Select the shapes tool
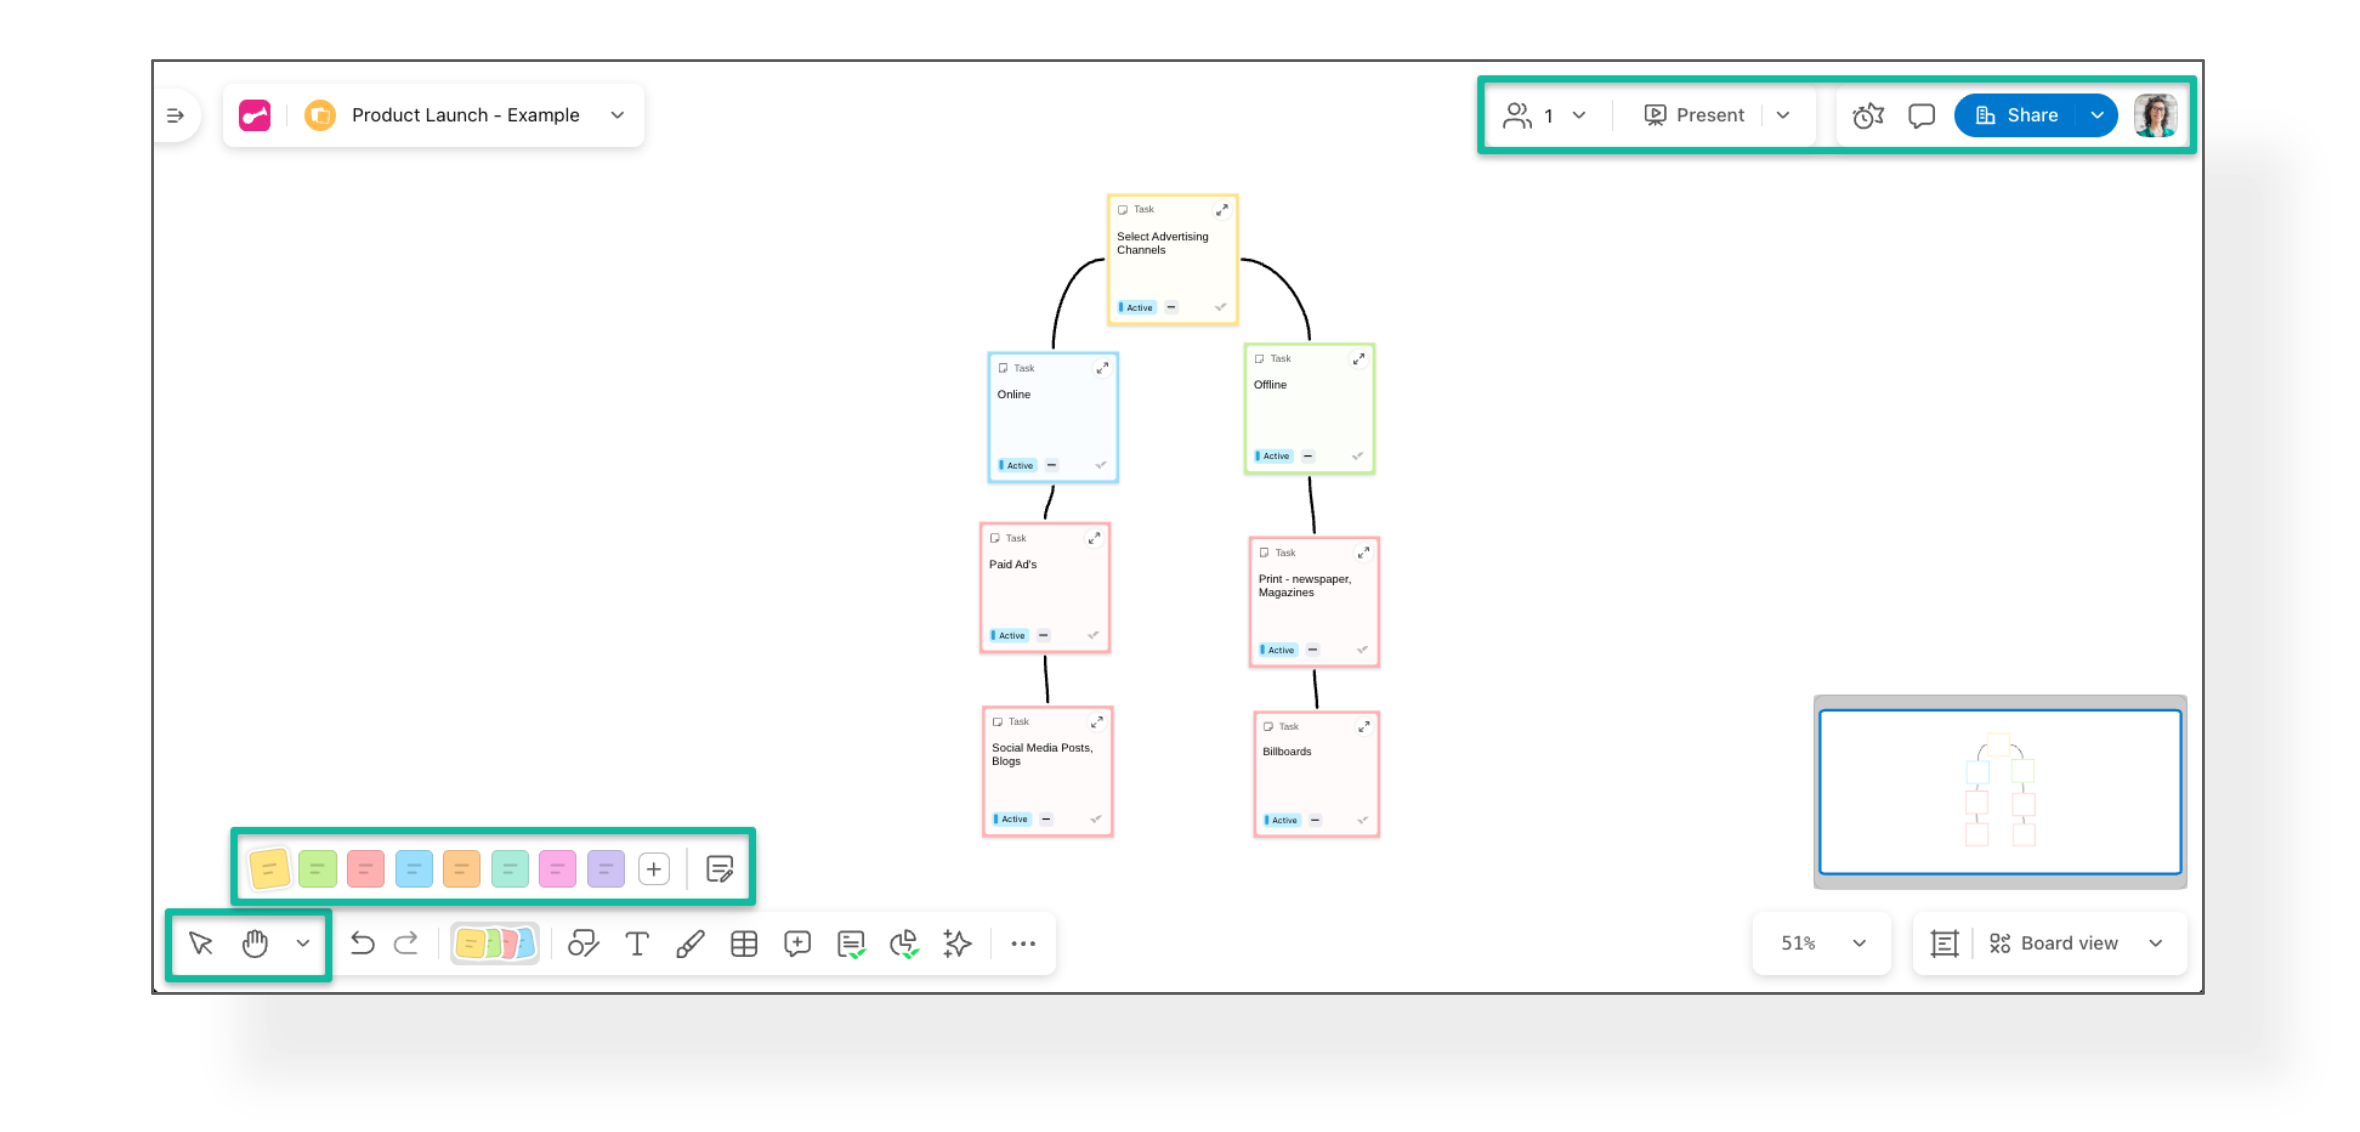Viewport: 2360px width, 1132px height. point(583,944)
